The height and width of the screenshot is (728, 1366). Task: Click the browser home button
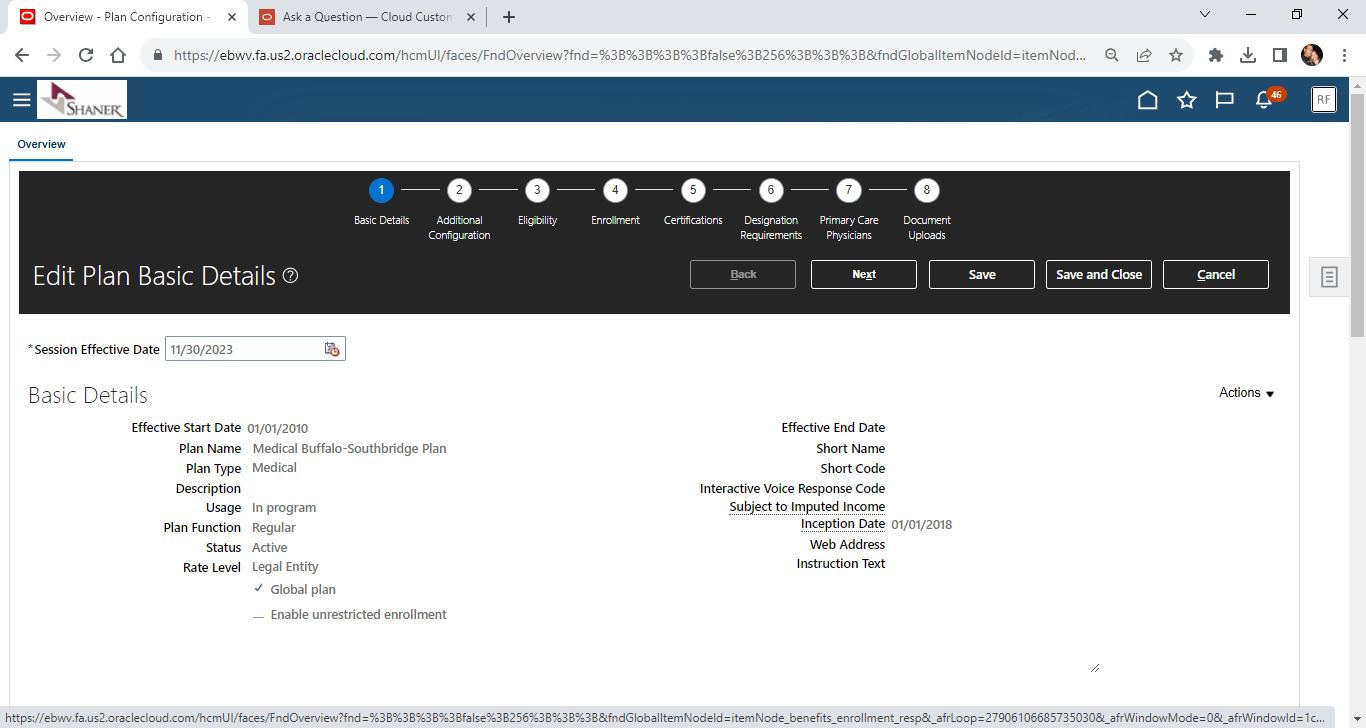[x=118, y=56]
